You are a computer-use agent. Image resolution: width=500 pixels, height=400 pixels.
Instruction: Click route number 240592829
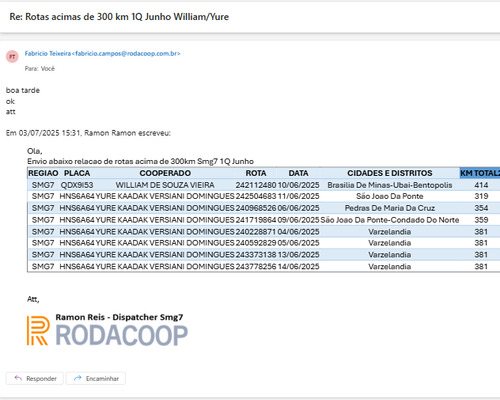point(256,243)
